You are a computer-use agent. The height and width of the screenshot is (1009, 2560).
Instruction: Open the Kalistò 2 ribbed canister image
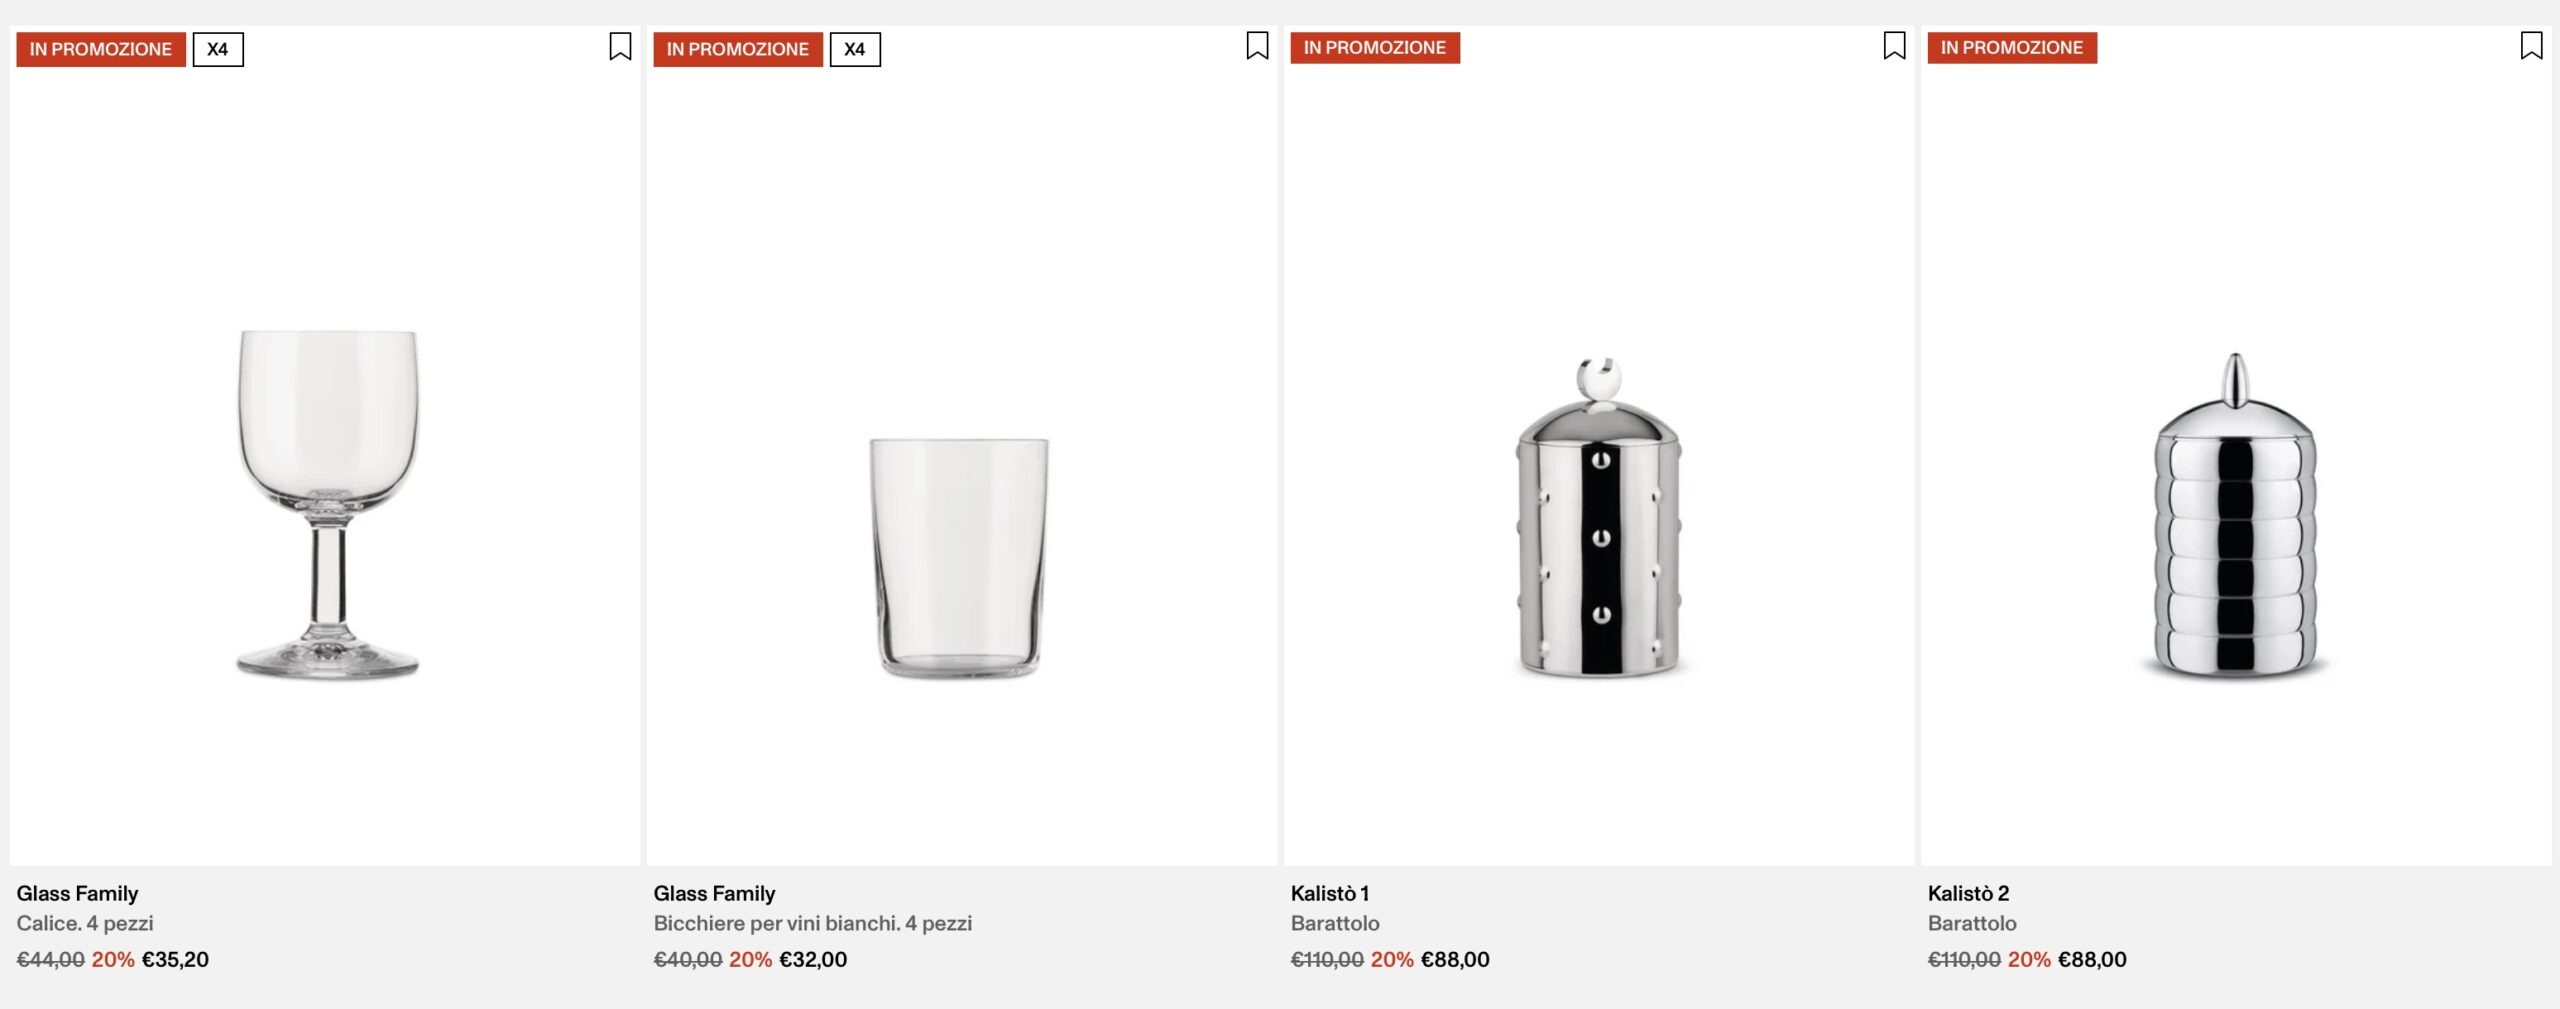point(2235,514)
